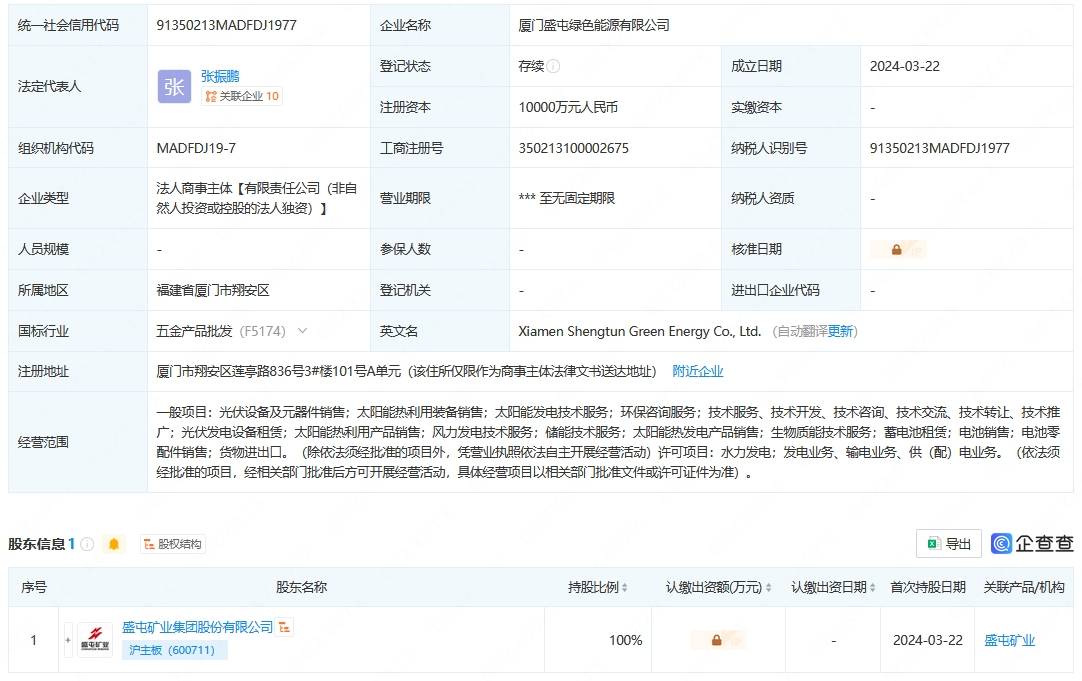Click the 企查查 logo
This screenshot has height=681, width=1082.
pos(1032,543)
